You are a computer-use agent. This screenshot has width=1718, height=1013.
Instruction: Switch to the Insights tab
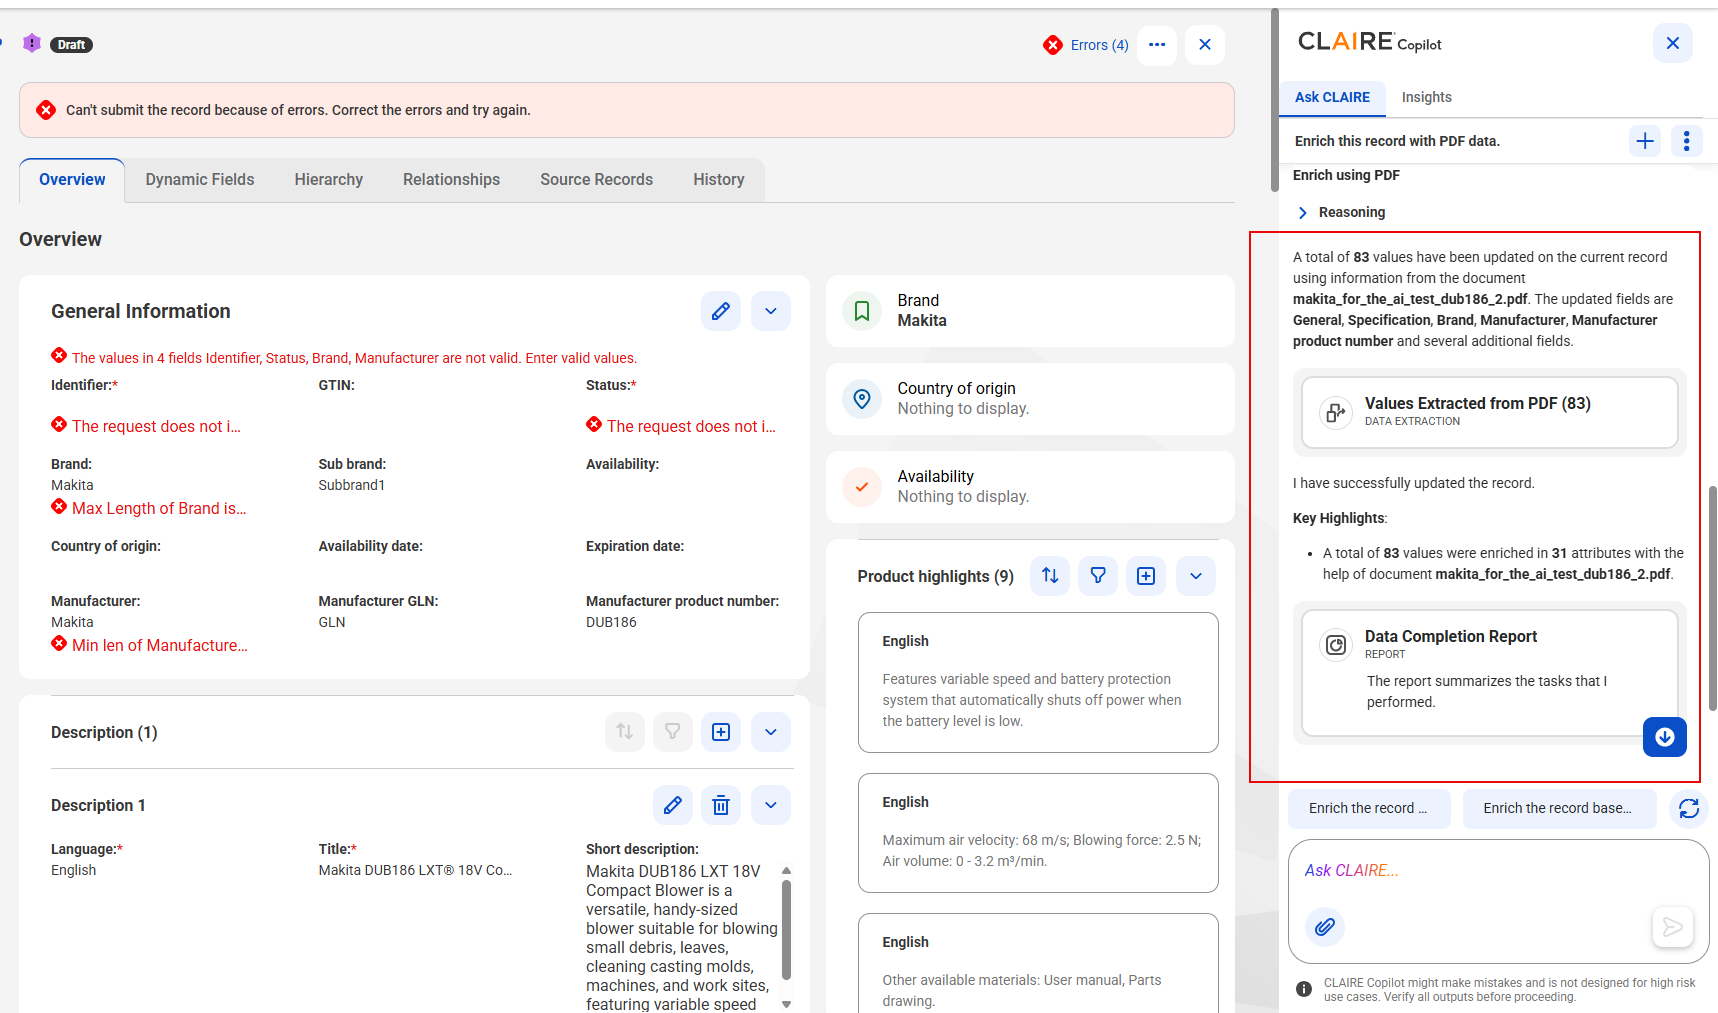click(1427, 97)
